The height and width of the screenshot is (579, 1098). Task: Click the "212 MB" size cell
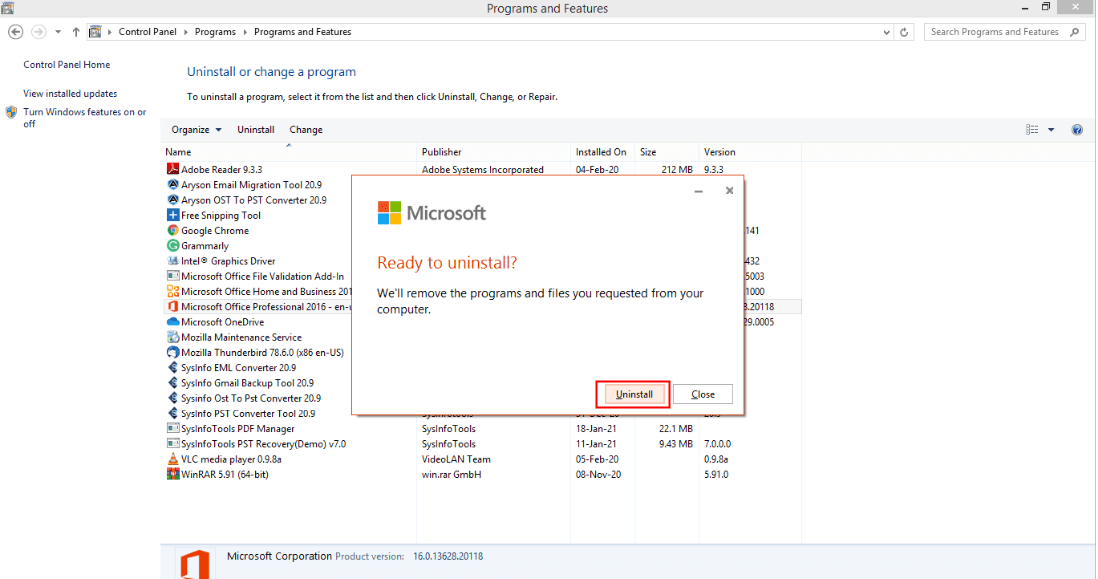click(676, 169)
